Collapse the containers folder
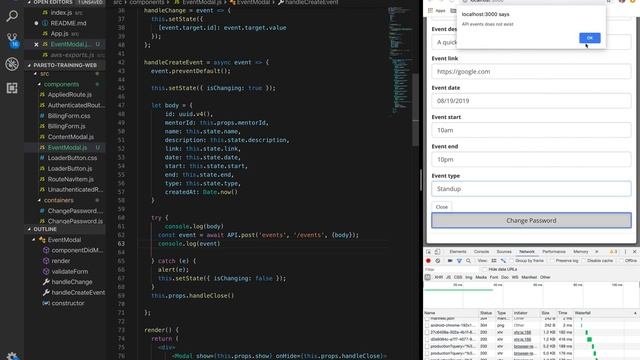This screenshot has height=360, width=640. pyautogui.click(x=40, y=200)
